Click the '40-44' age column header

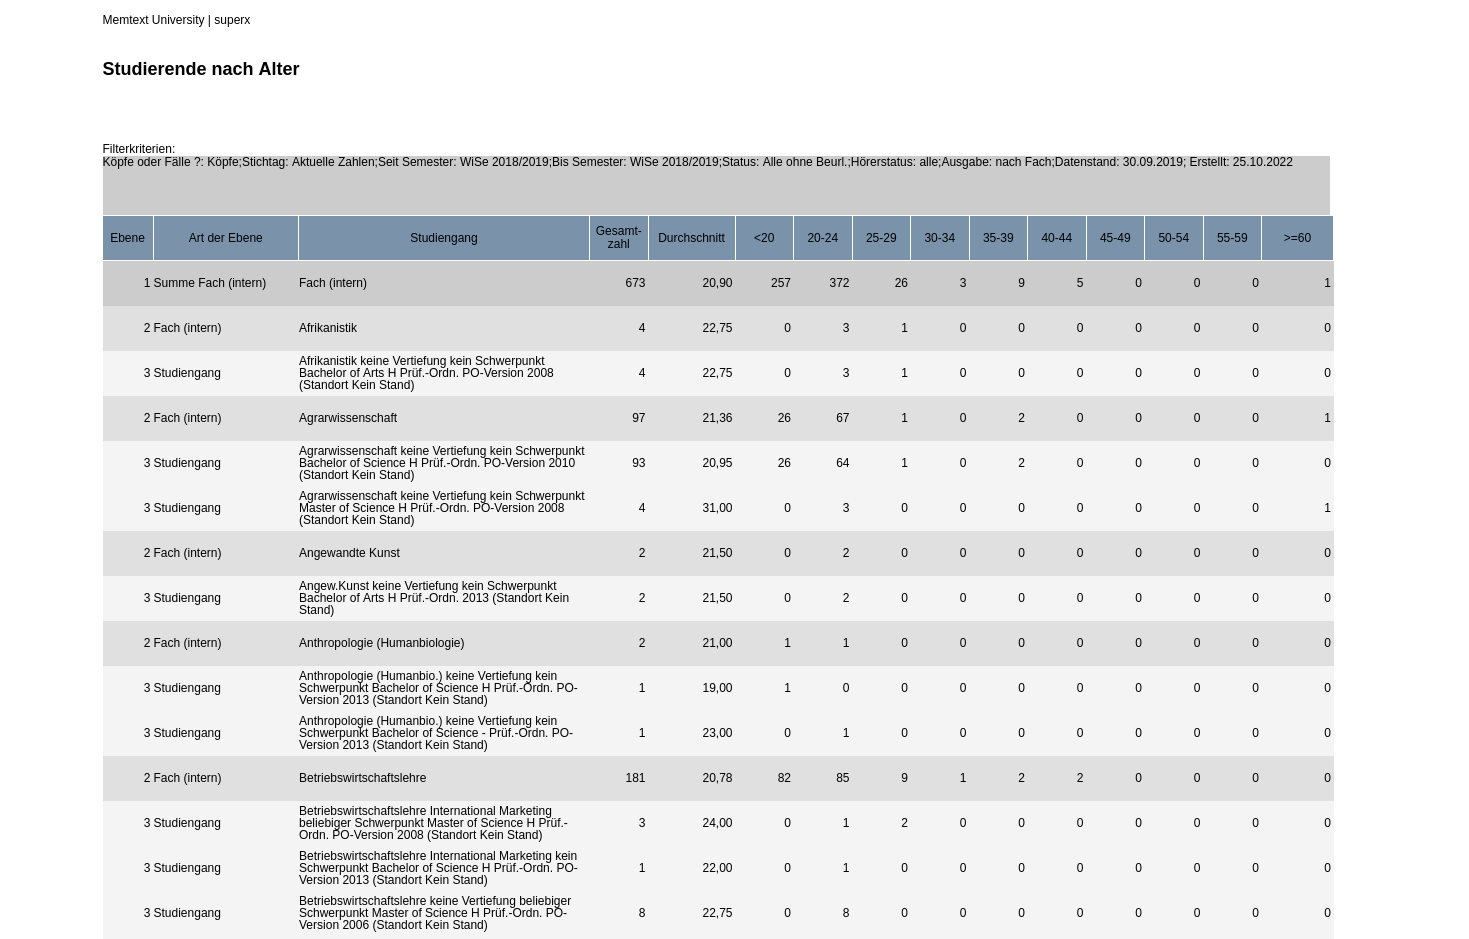1056,238
